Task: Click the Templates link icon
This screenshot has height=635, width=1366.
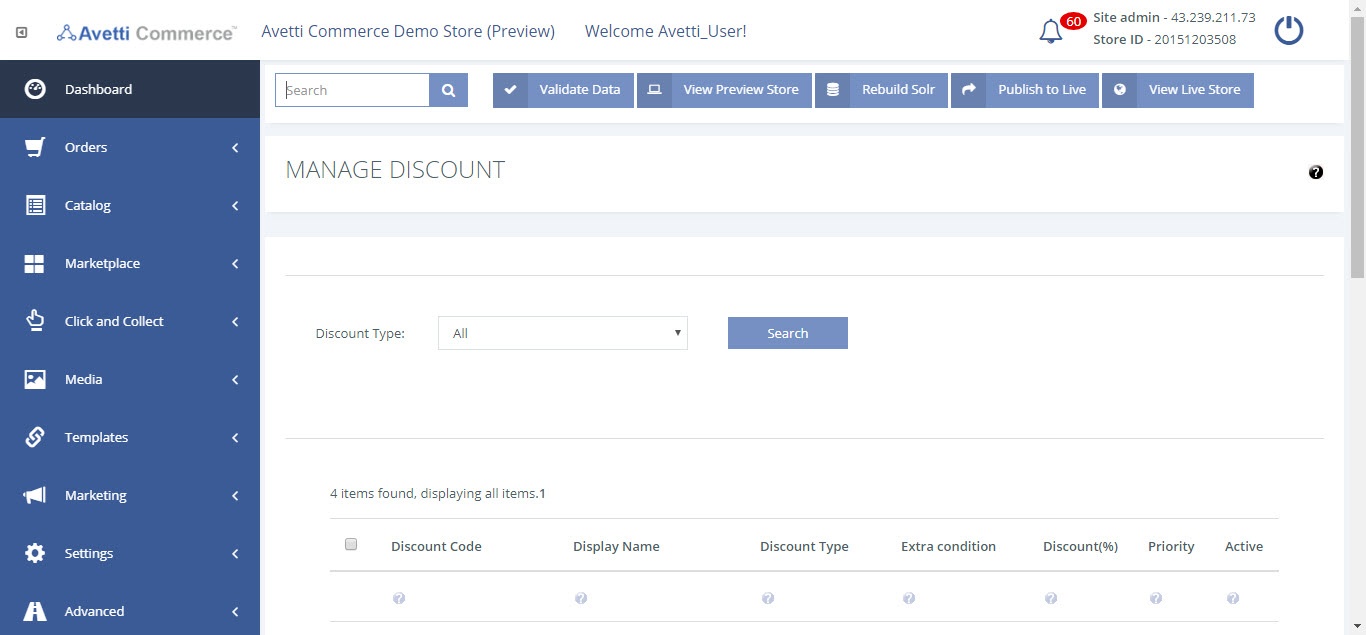Action: click(x=35, y=437)
